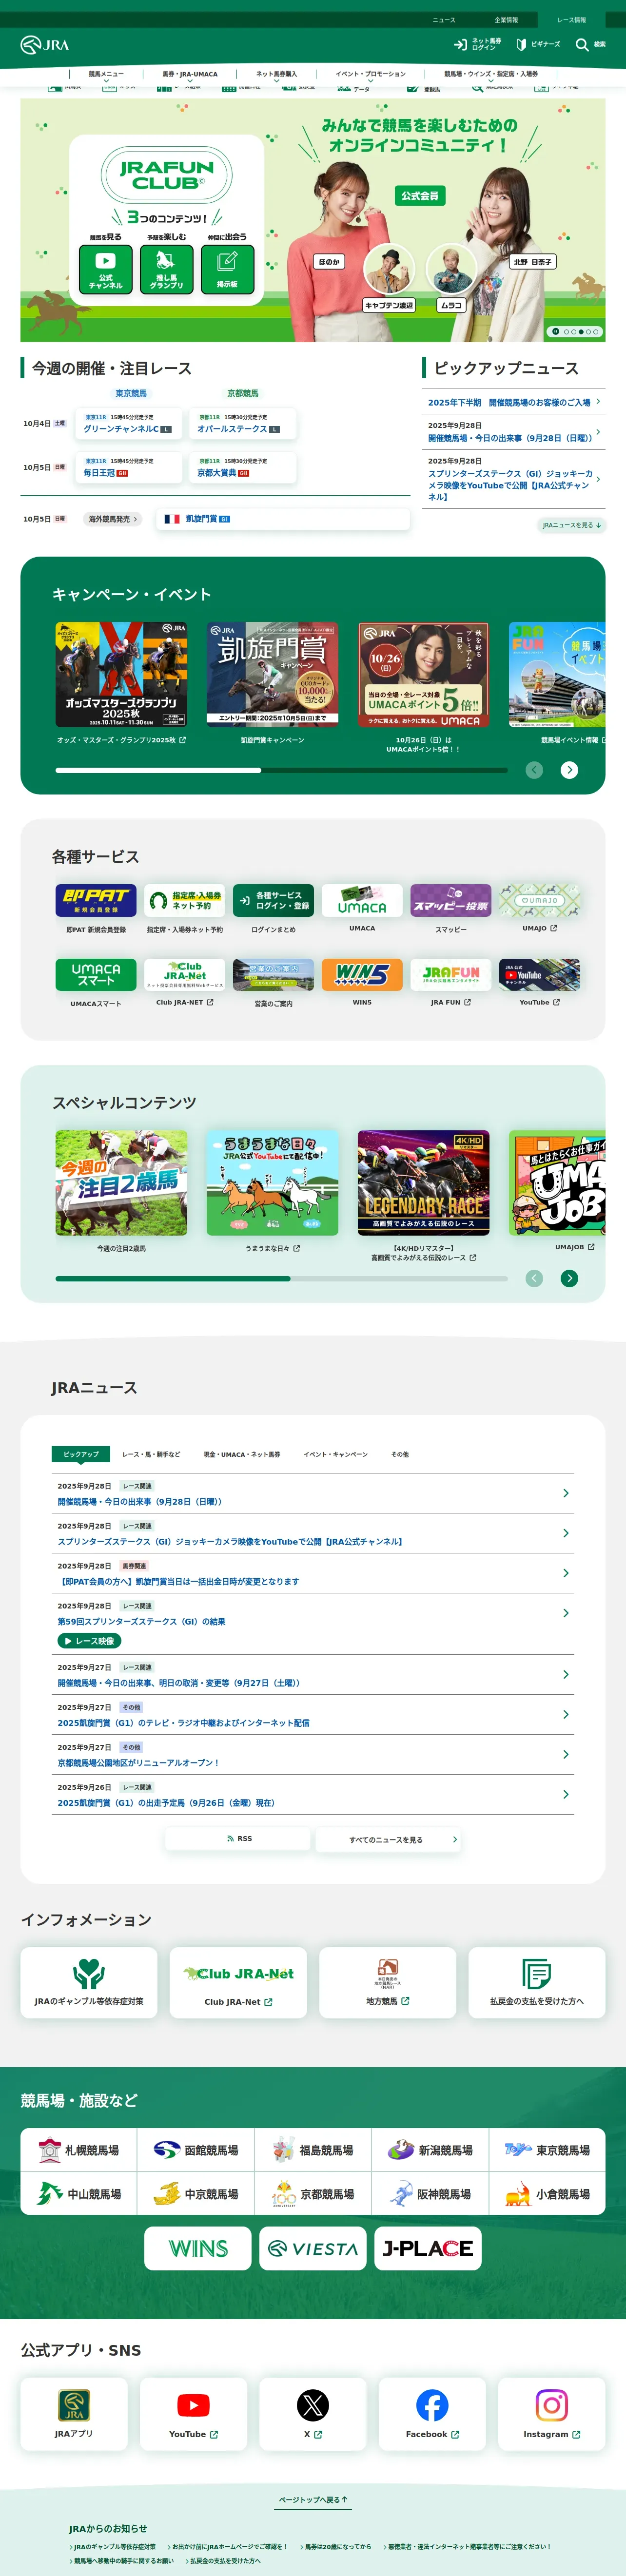Open 公式チャンネル play icon tile

click(x=105, y=269)
